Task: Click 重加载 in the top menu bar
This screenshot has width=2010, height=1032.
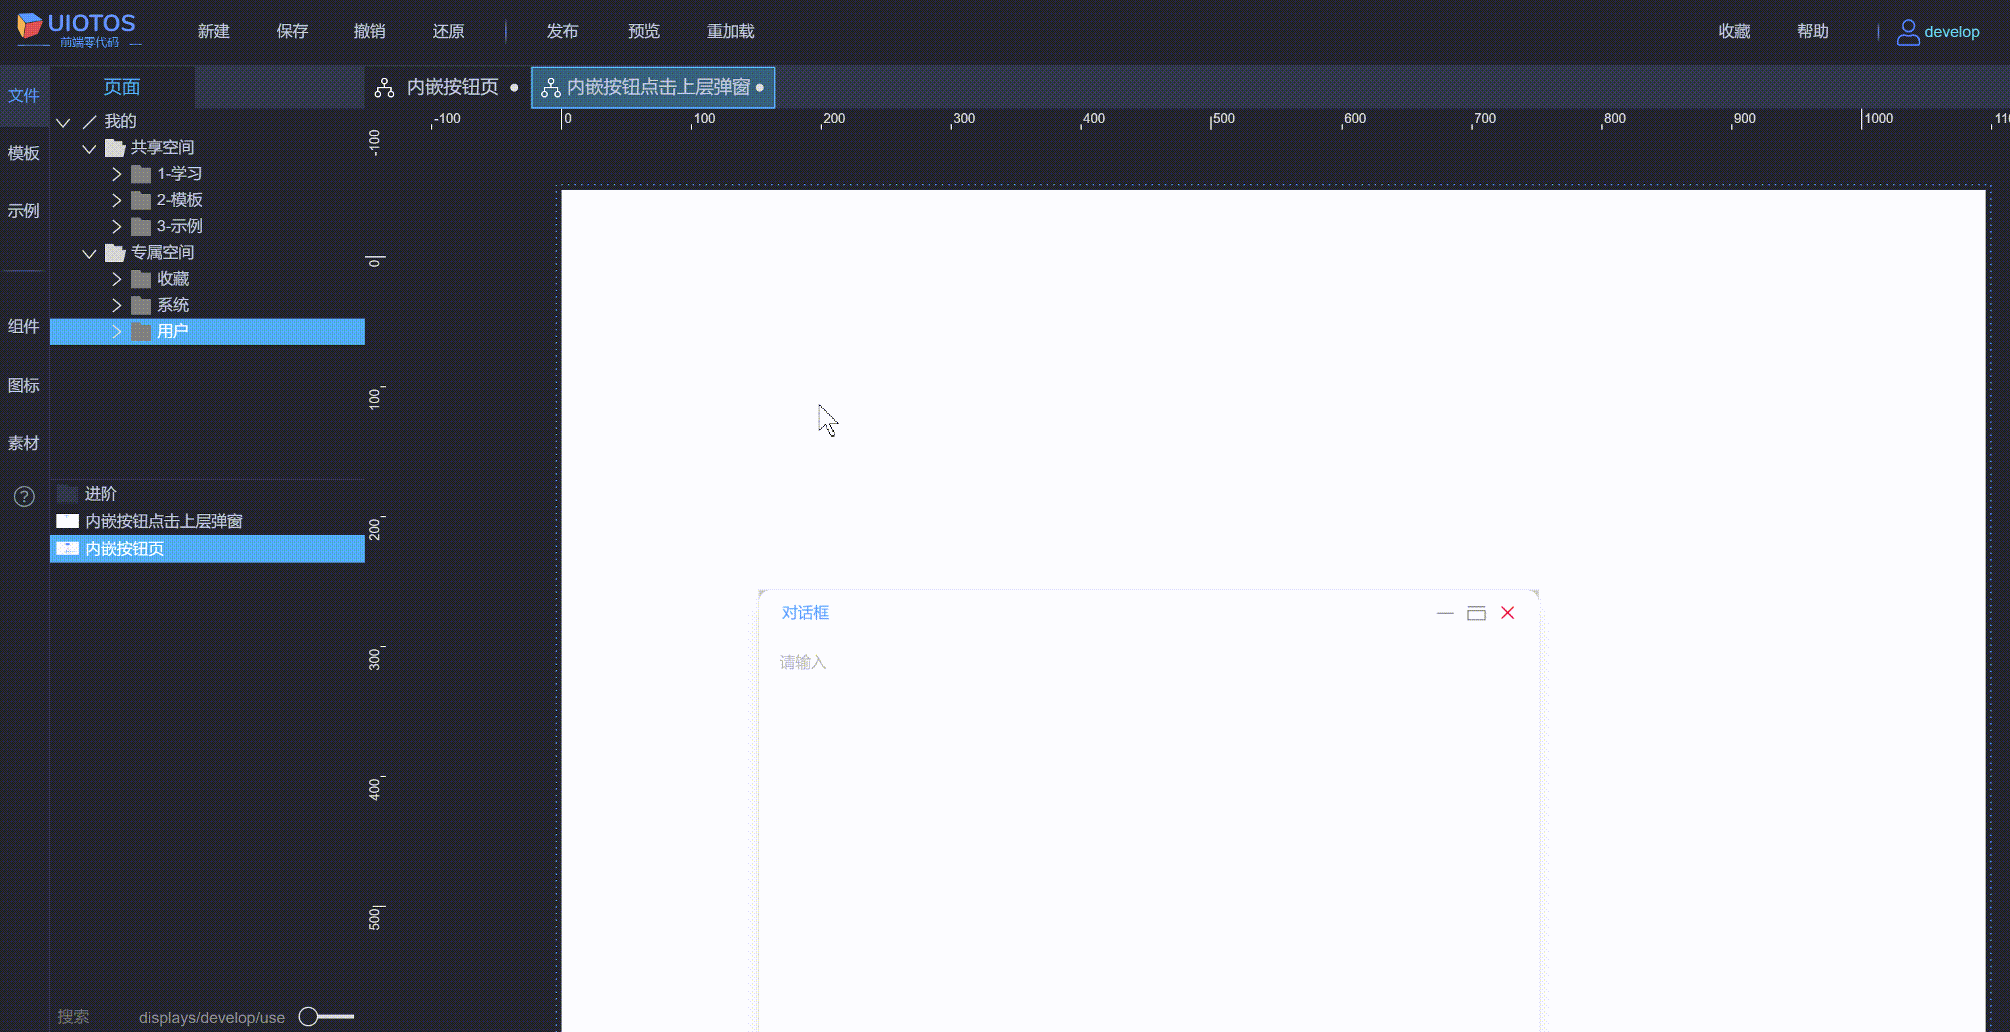Action: click(x=730, y=31)
